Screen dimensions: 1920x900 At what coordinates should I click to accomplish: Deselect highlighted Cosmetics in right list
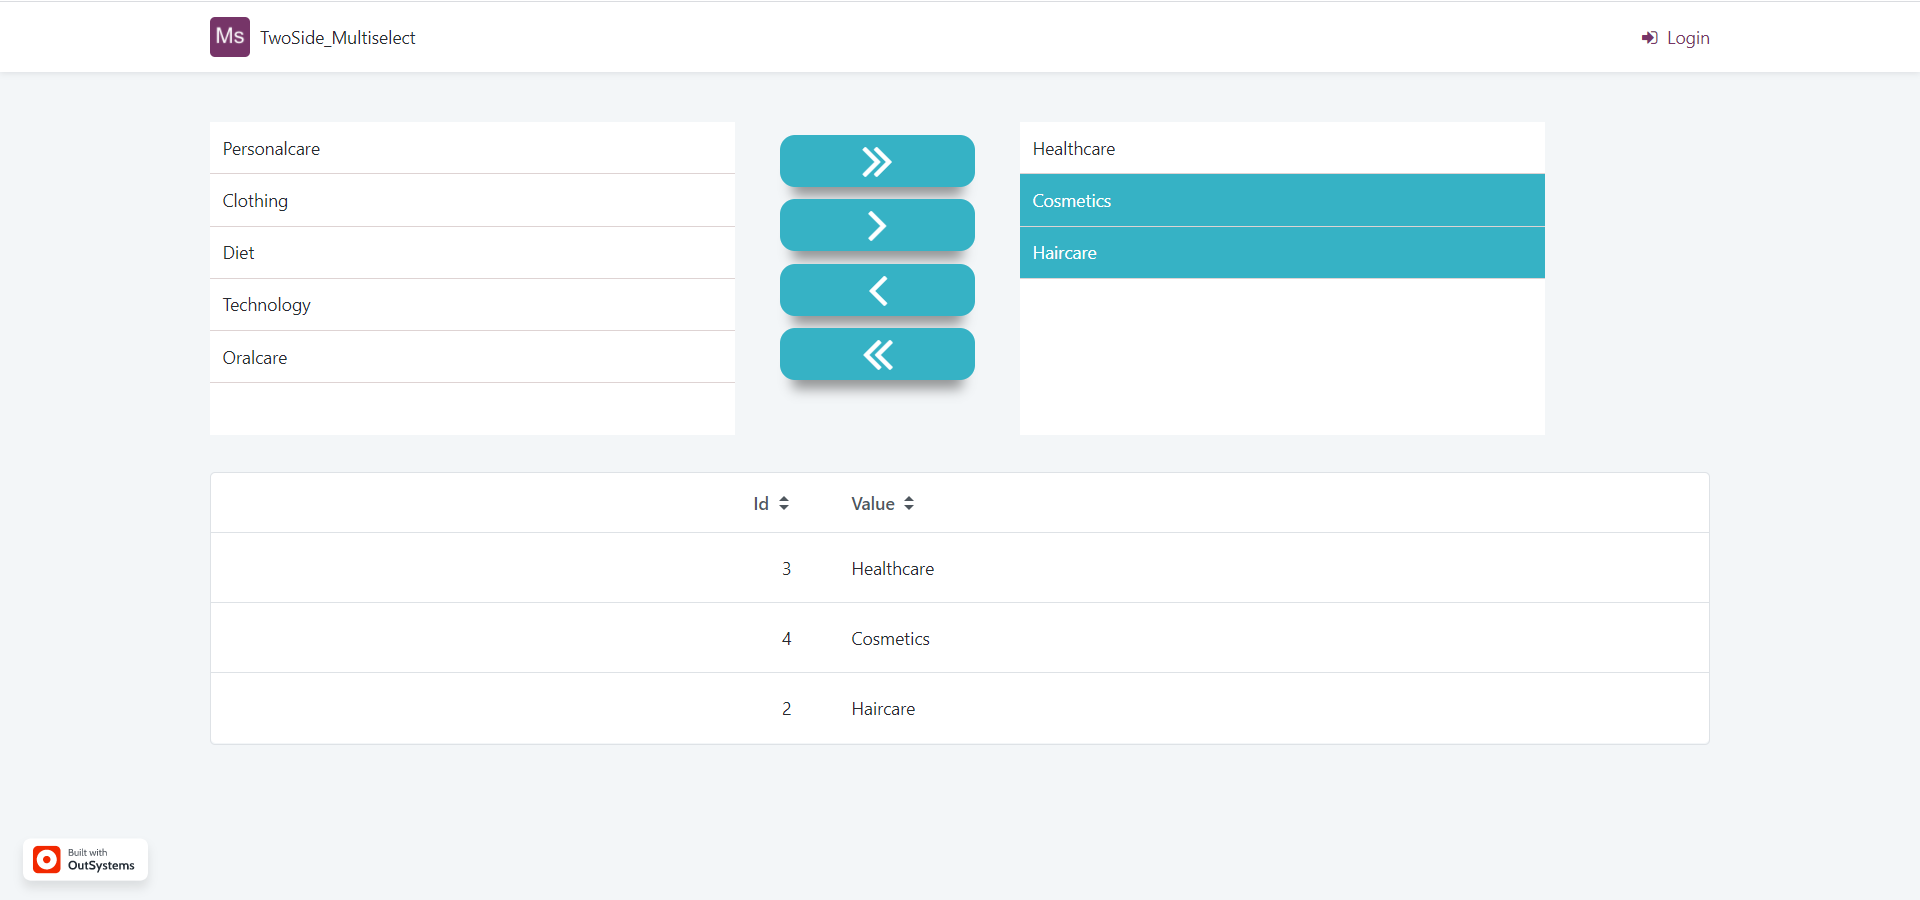tap(1282, 200)
